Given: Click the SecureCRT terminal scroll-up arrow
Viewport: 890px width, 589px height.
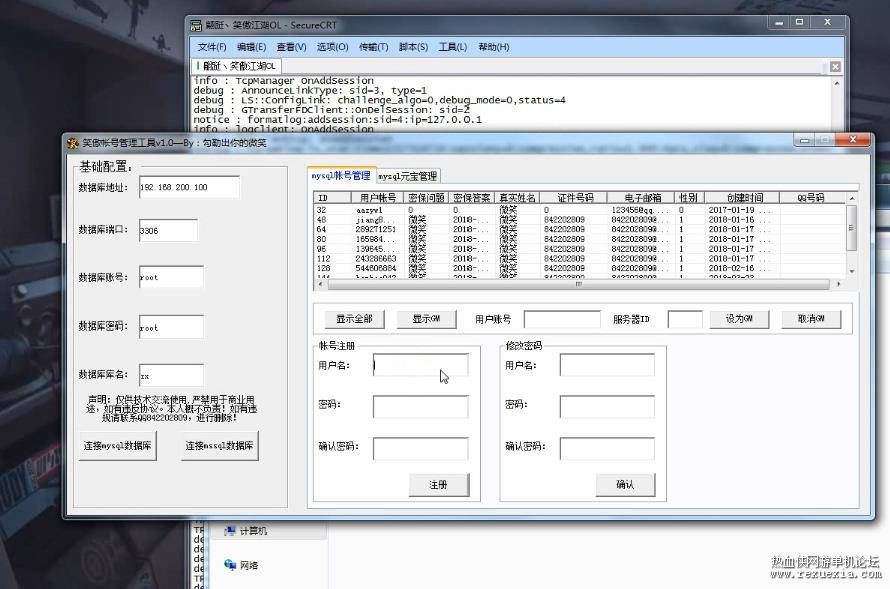Looking at the screenshot, I should coord(837,83).
